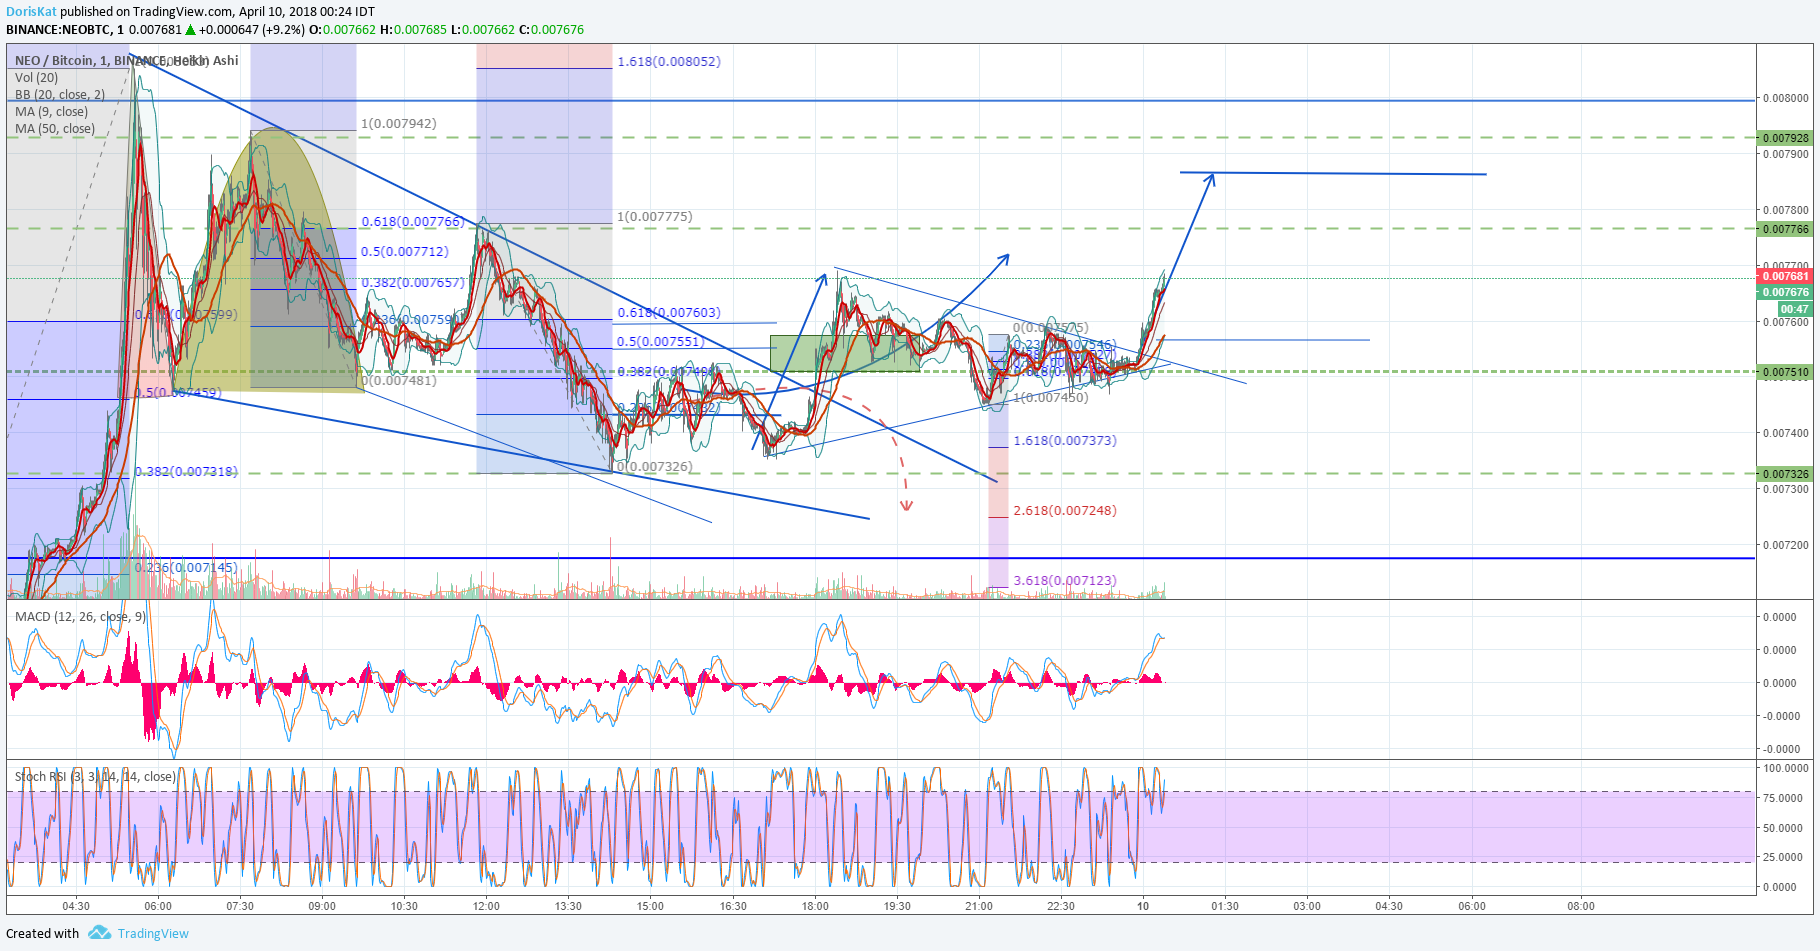
Task: Click the green 0.007510 price axis tag
Action: (x=1785, y=372)
